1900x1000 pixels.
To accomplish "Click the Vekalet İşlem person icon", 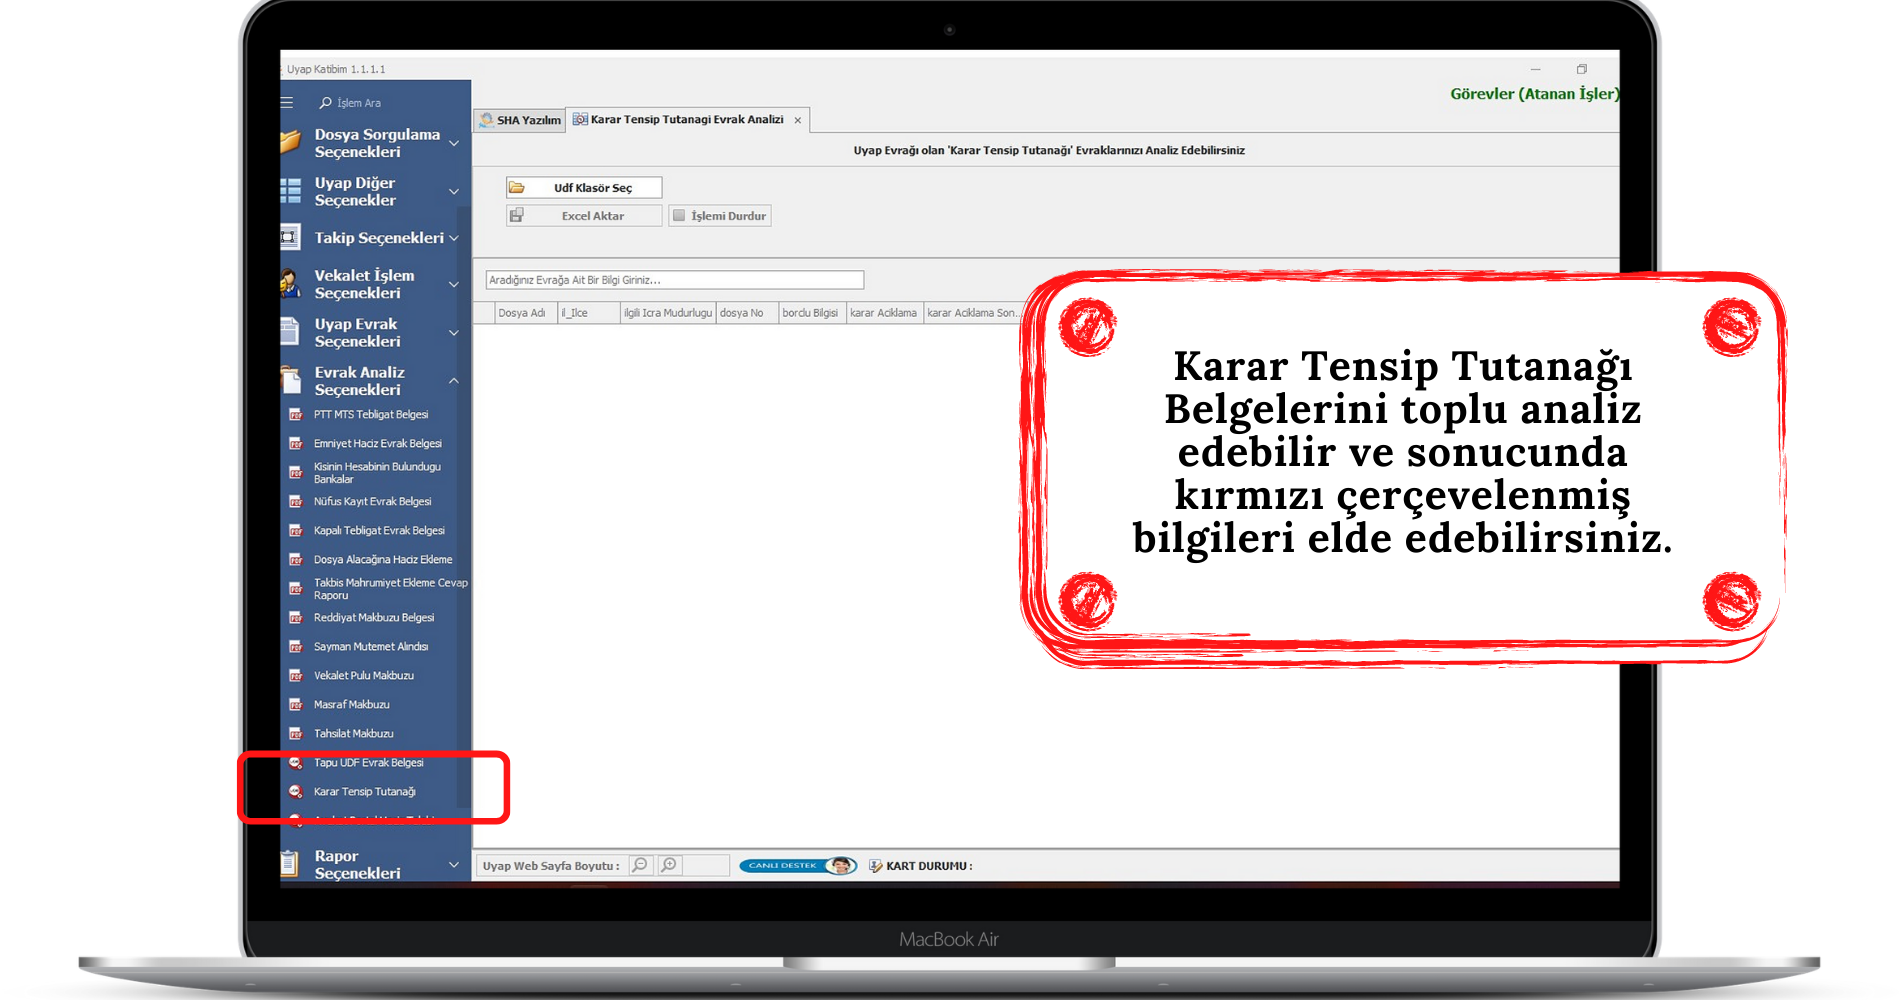I will [290, 284].
